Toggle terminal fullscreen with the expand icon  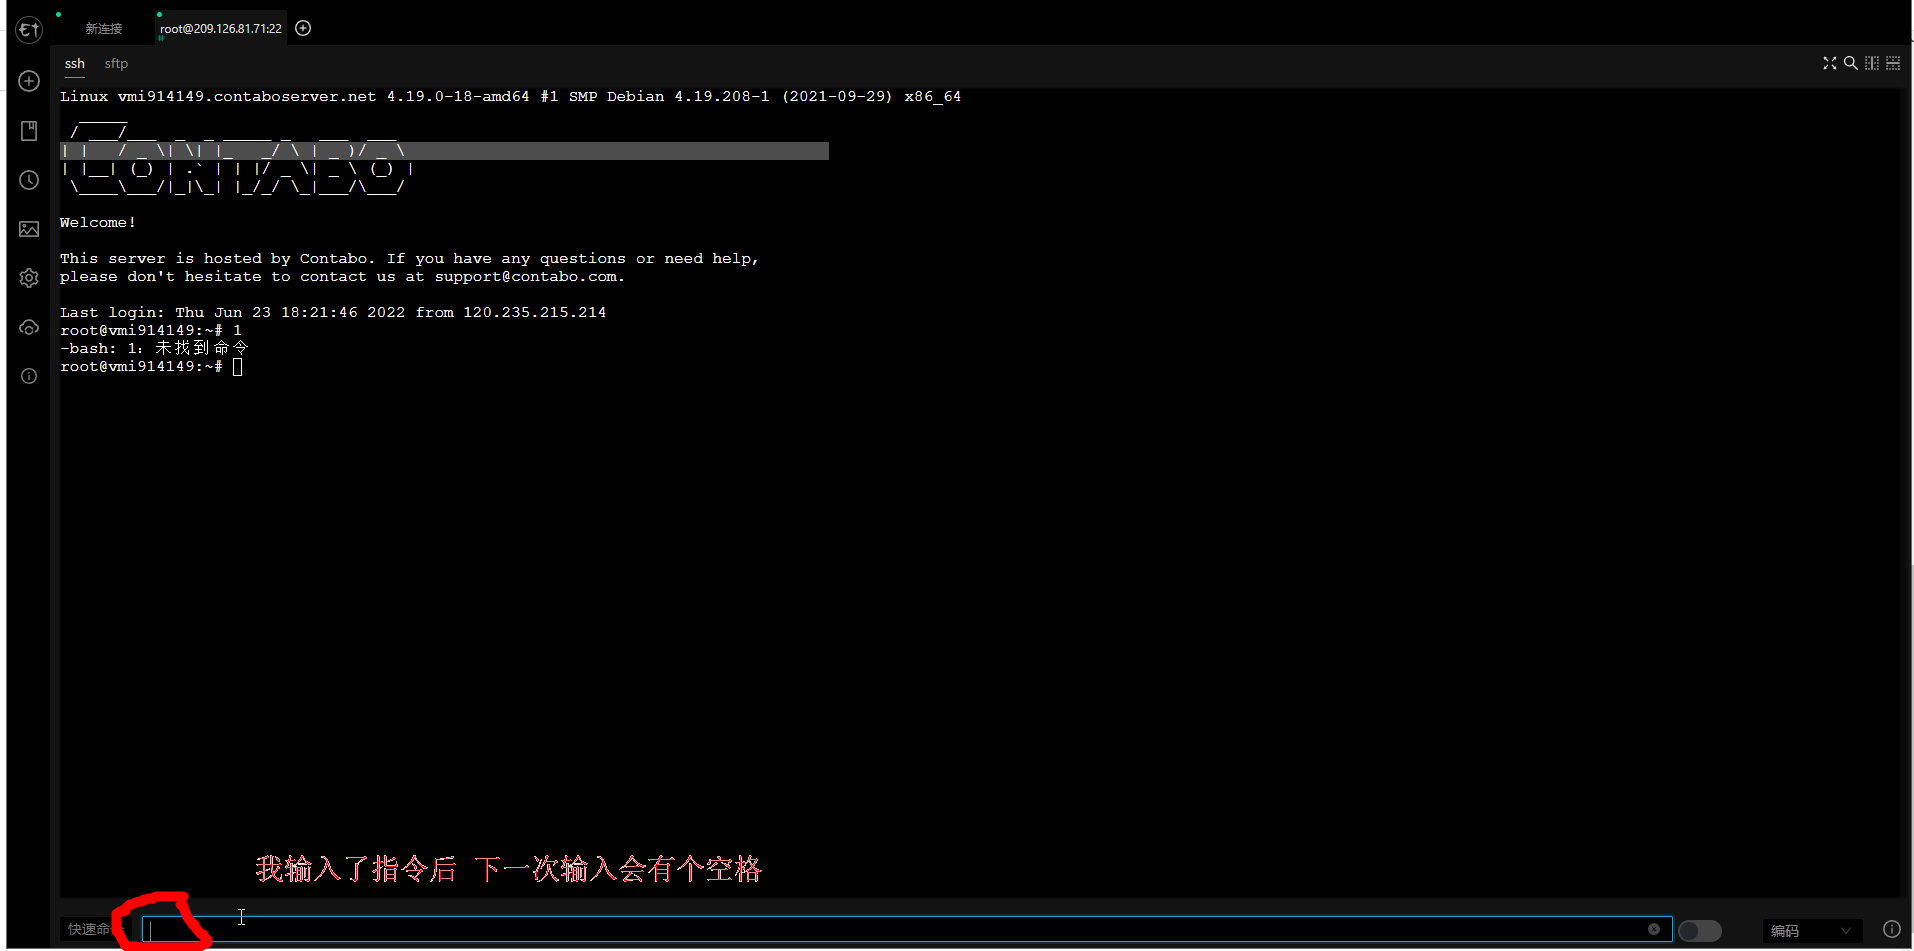[x=1829, y=62]
